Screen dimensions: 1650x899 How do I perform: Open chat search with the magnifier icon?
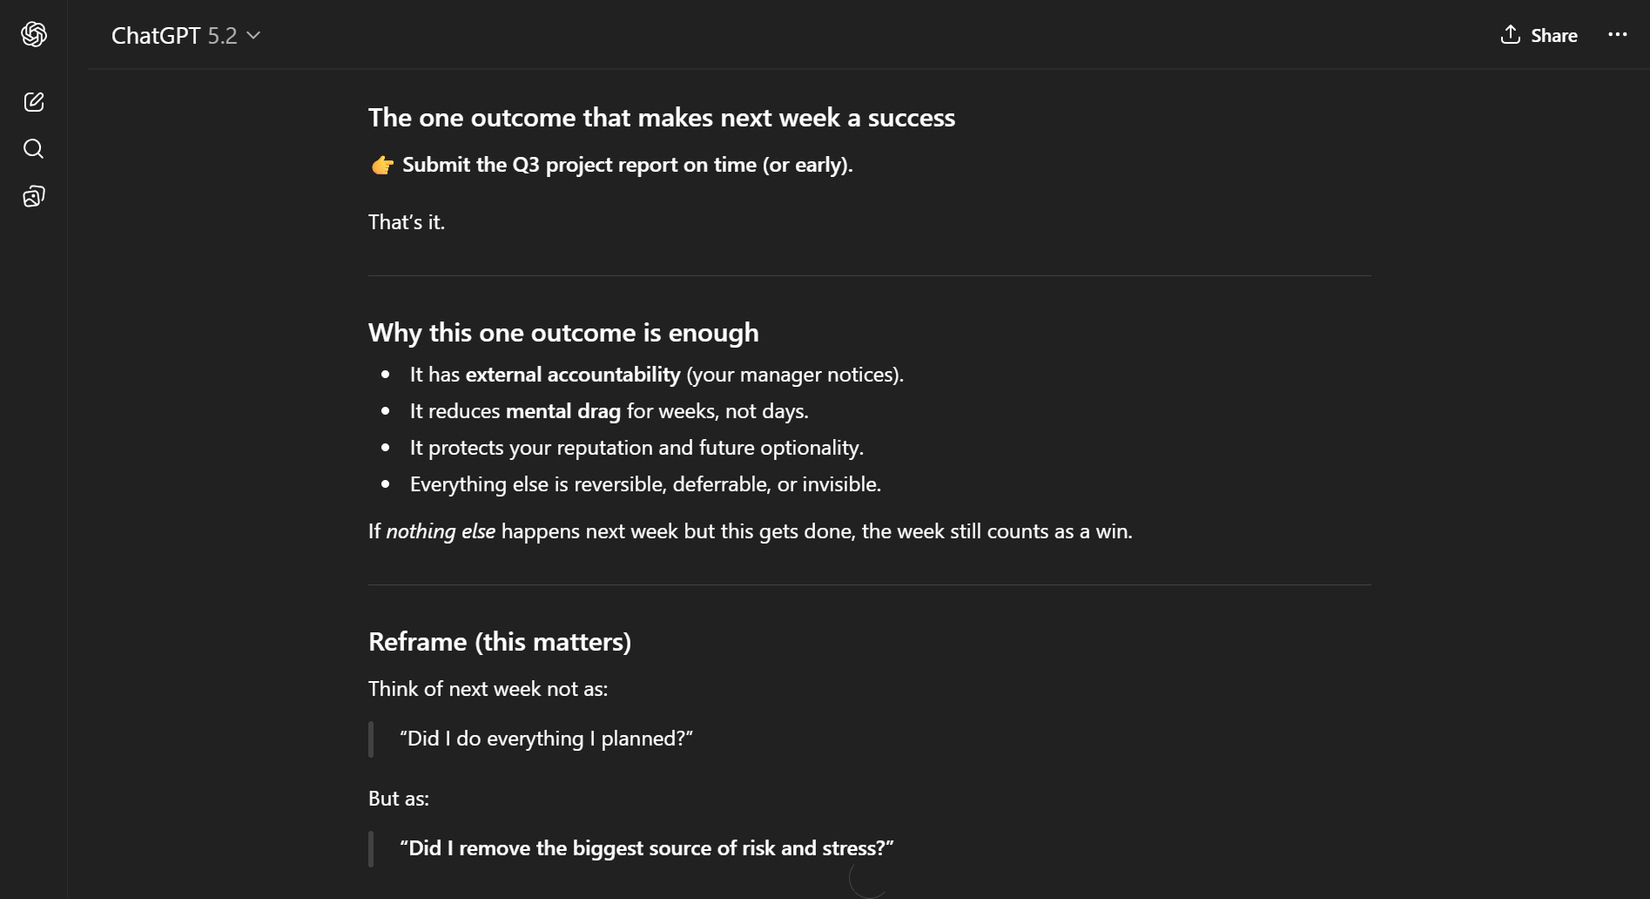tap(33, 148)
